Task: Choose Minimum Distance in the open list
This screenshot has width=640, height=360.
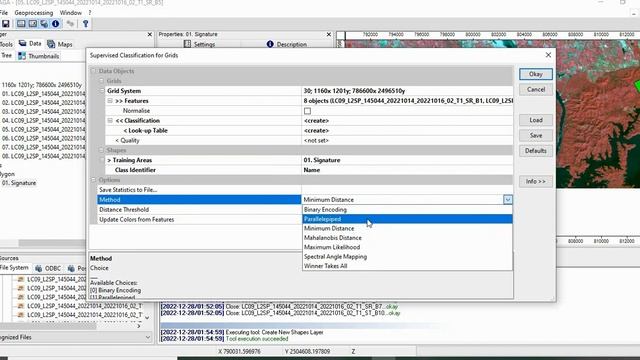Action: [407, 228]
